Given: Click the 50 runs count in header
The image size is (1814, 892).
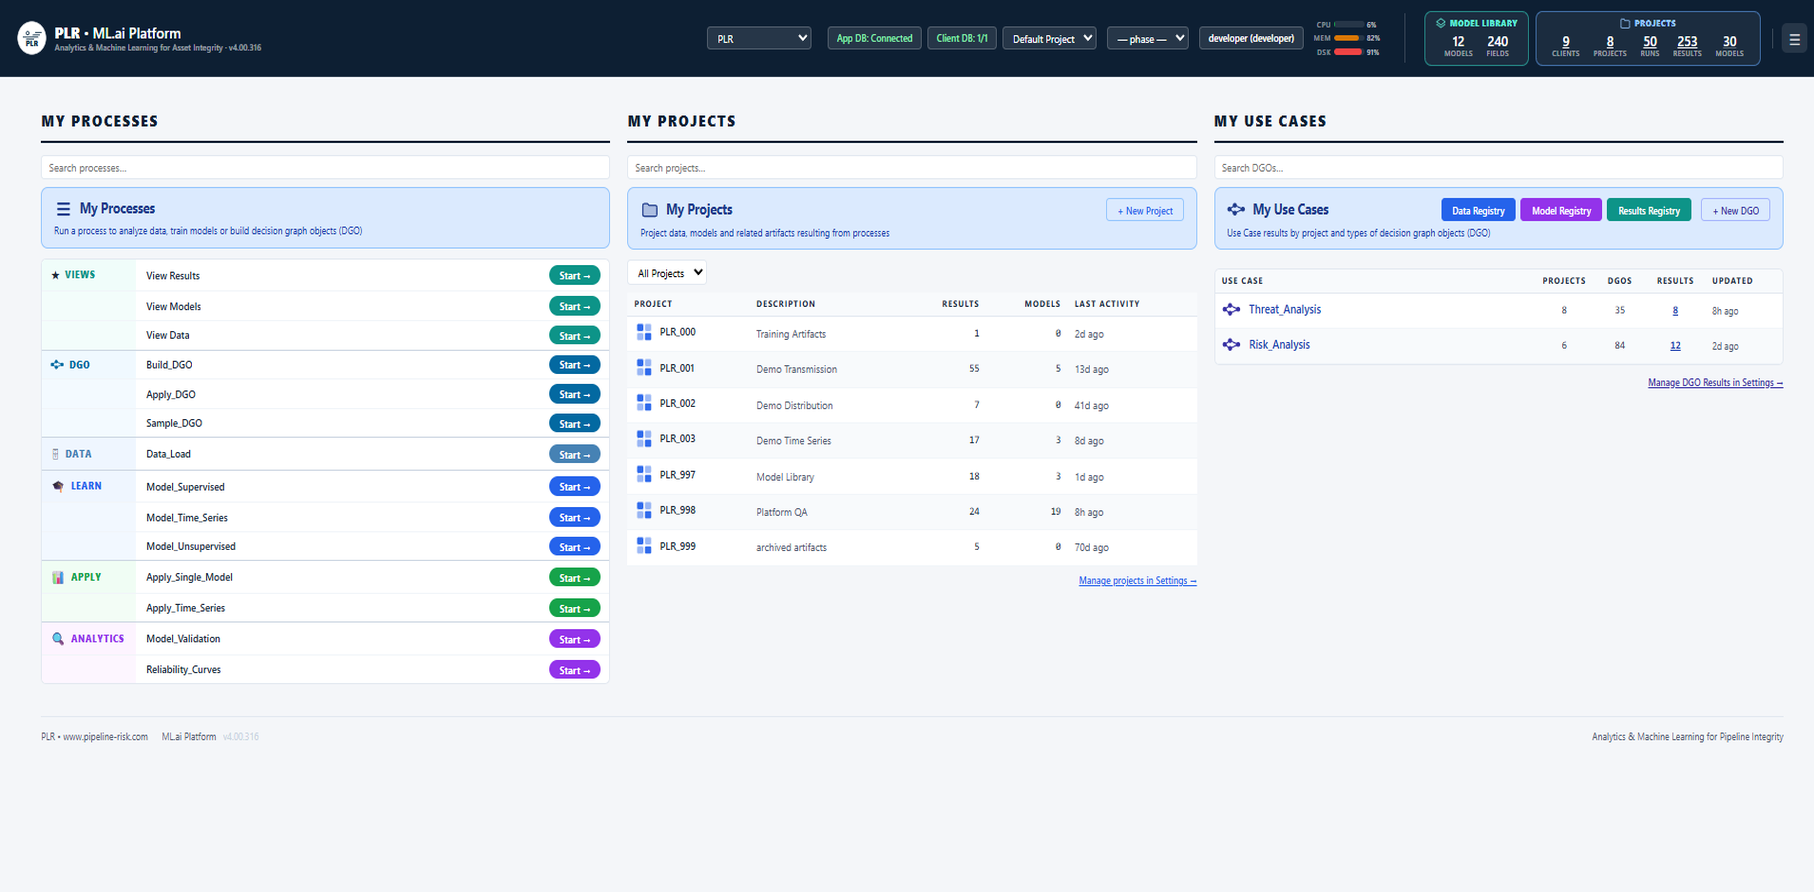Looking at the screenshot, I should 1650,41.
